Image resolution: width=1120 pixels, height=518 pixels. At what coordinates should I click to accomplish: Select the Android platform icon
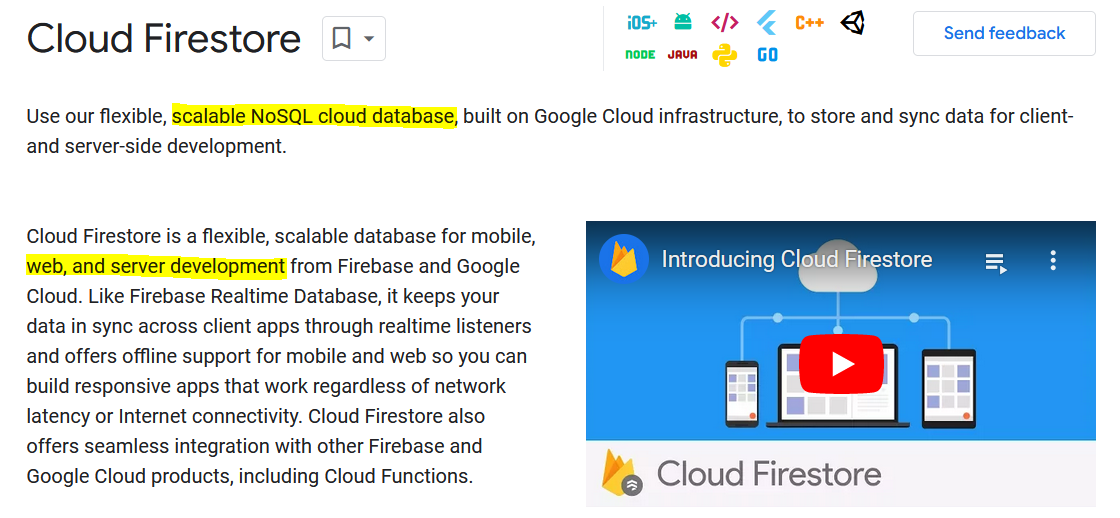click(683, 22)
